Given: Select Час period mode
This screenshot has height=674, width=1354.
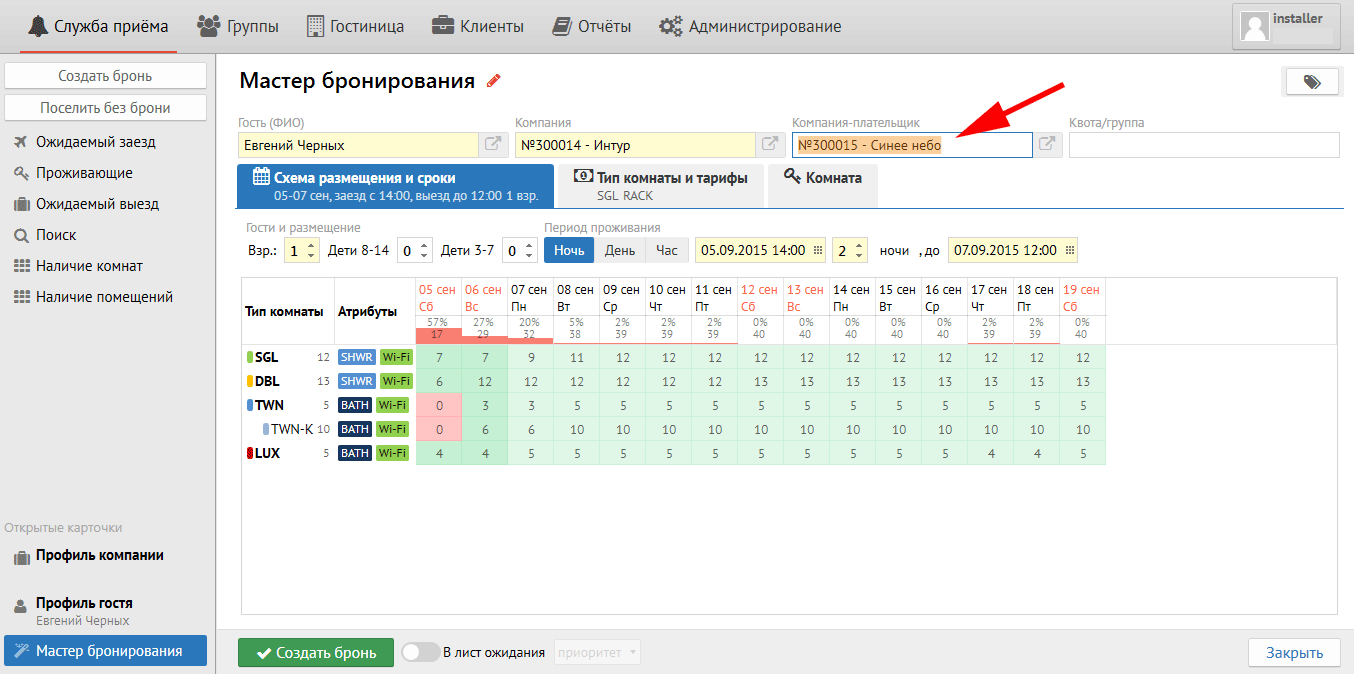Looking at the screenshot, I should (666, 251).
